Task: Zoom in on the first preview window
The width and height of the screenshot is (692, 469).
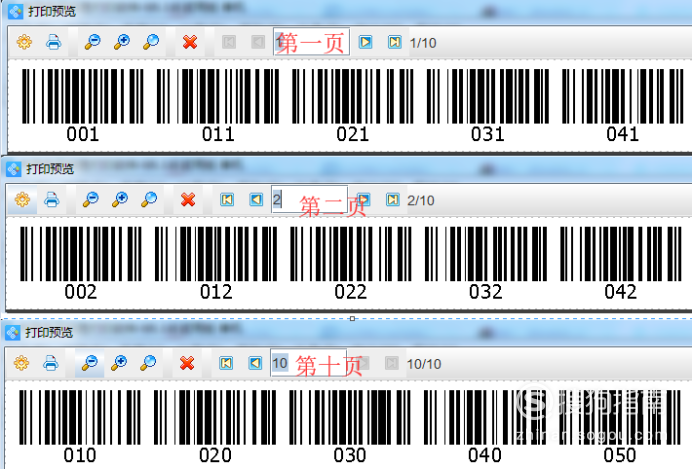Action: pyautogui.click(x=122, y=42)
